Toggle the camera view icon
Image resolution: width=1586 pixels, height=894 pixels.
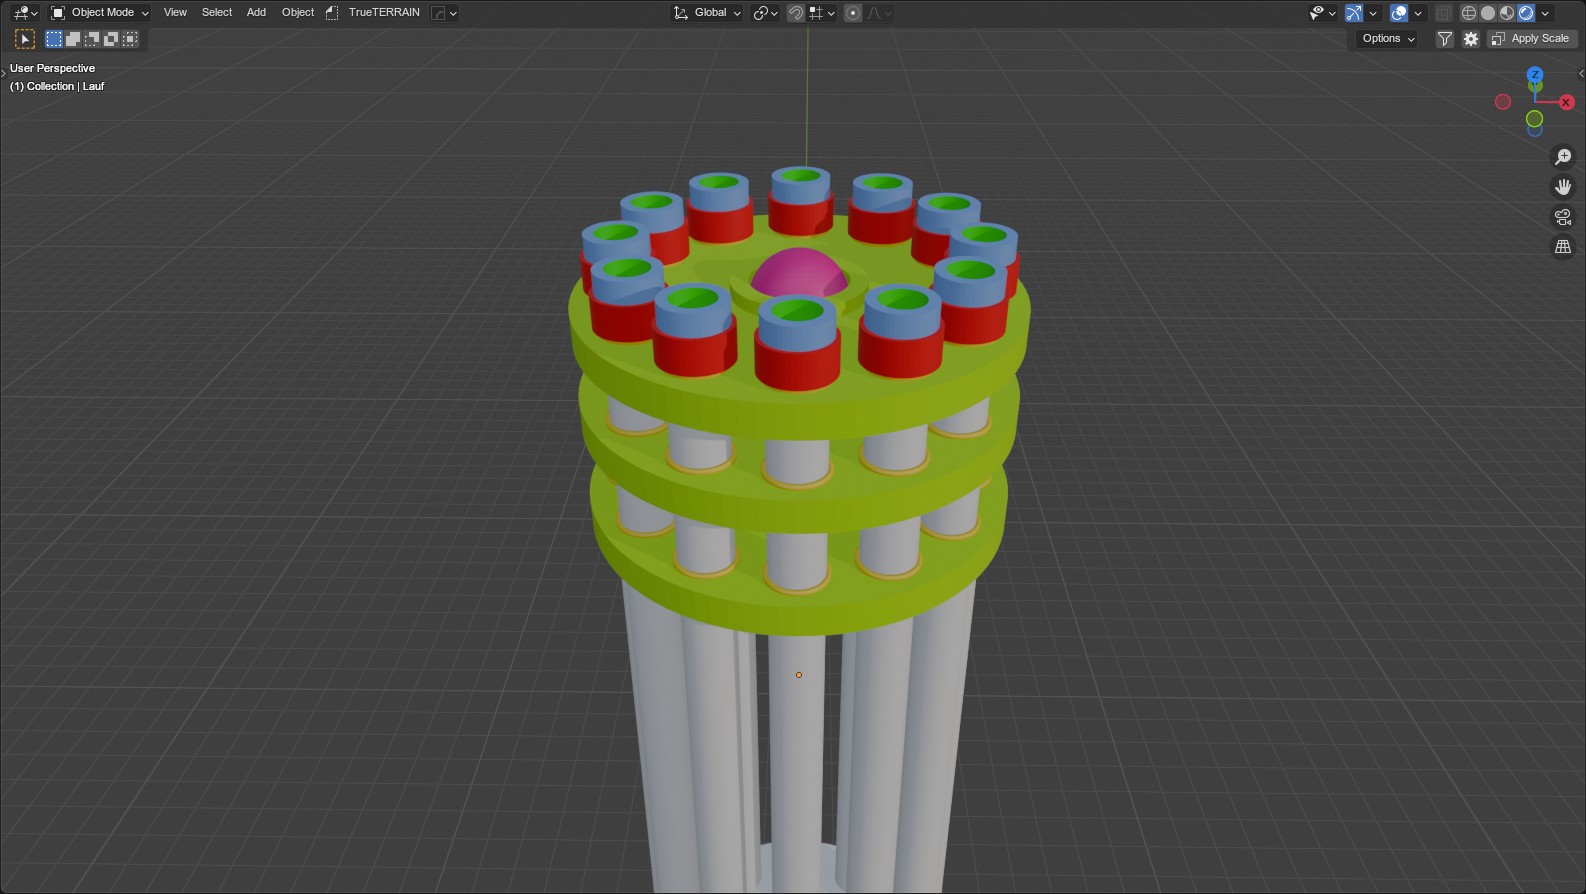pyautogui.click(x=1563, y=217)
